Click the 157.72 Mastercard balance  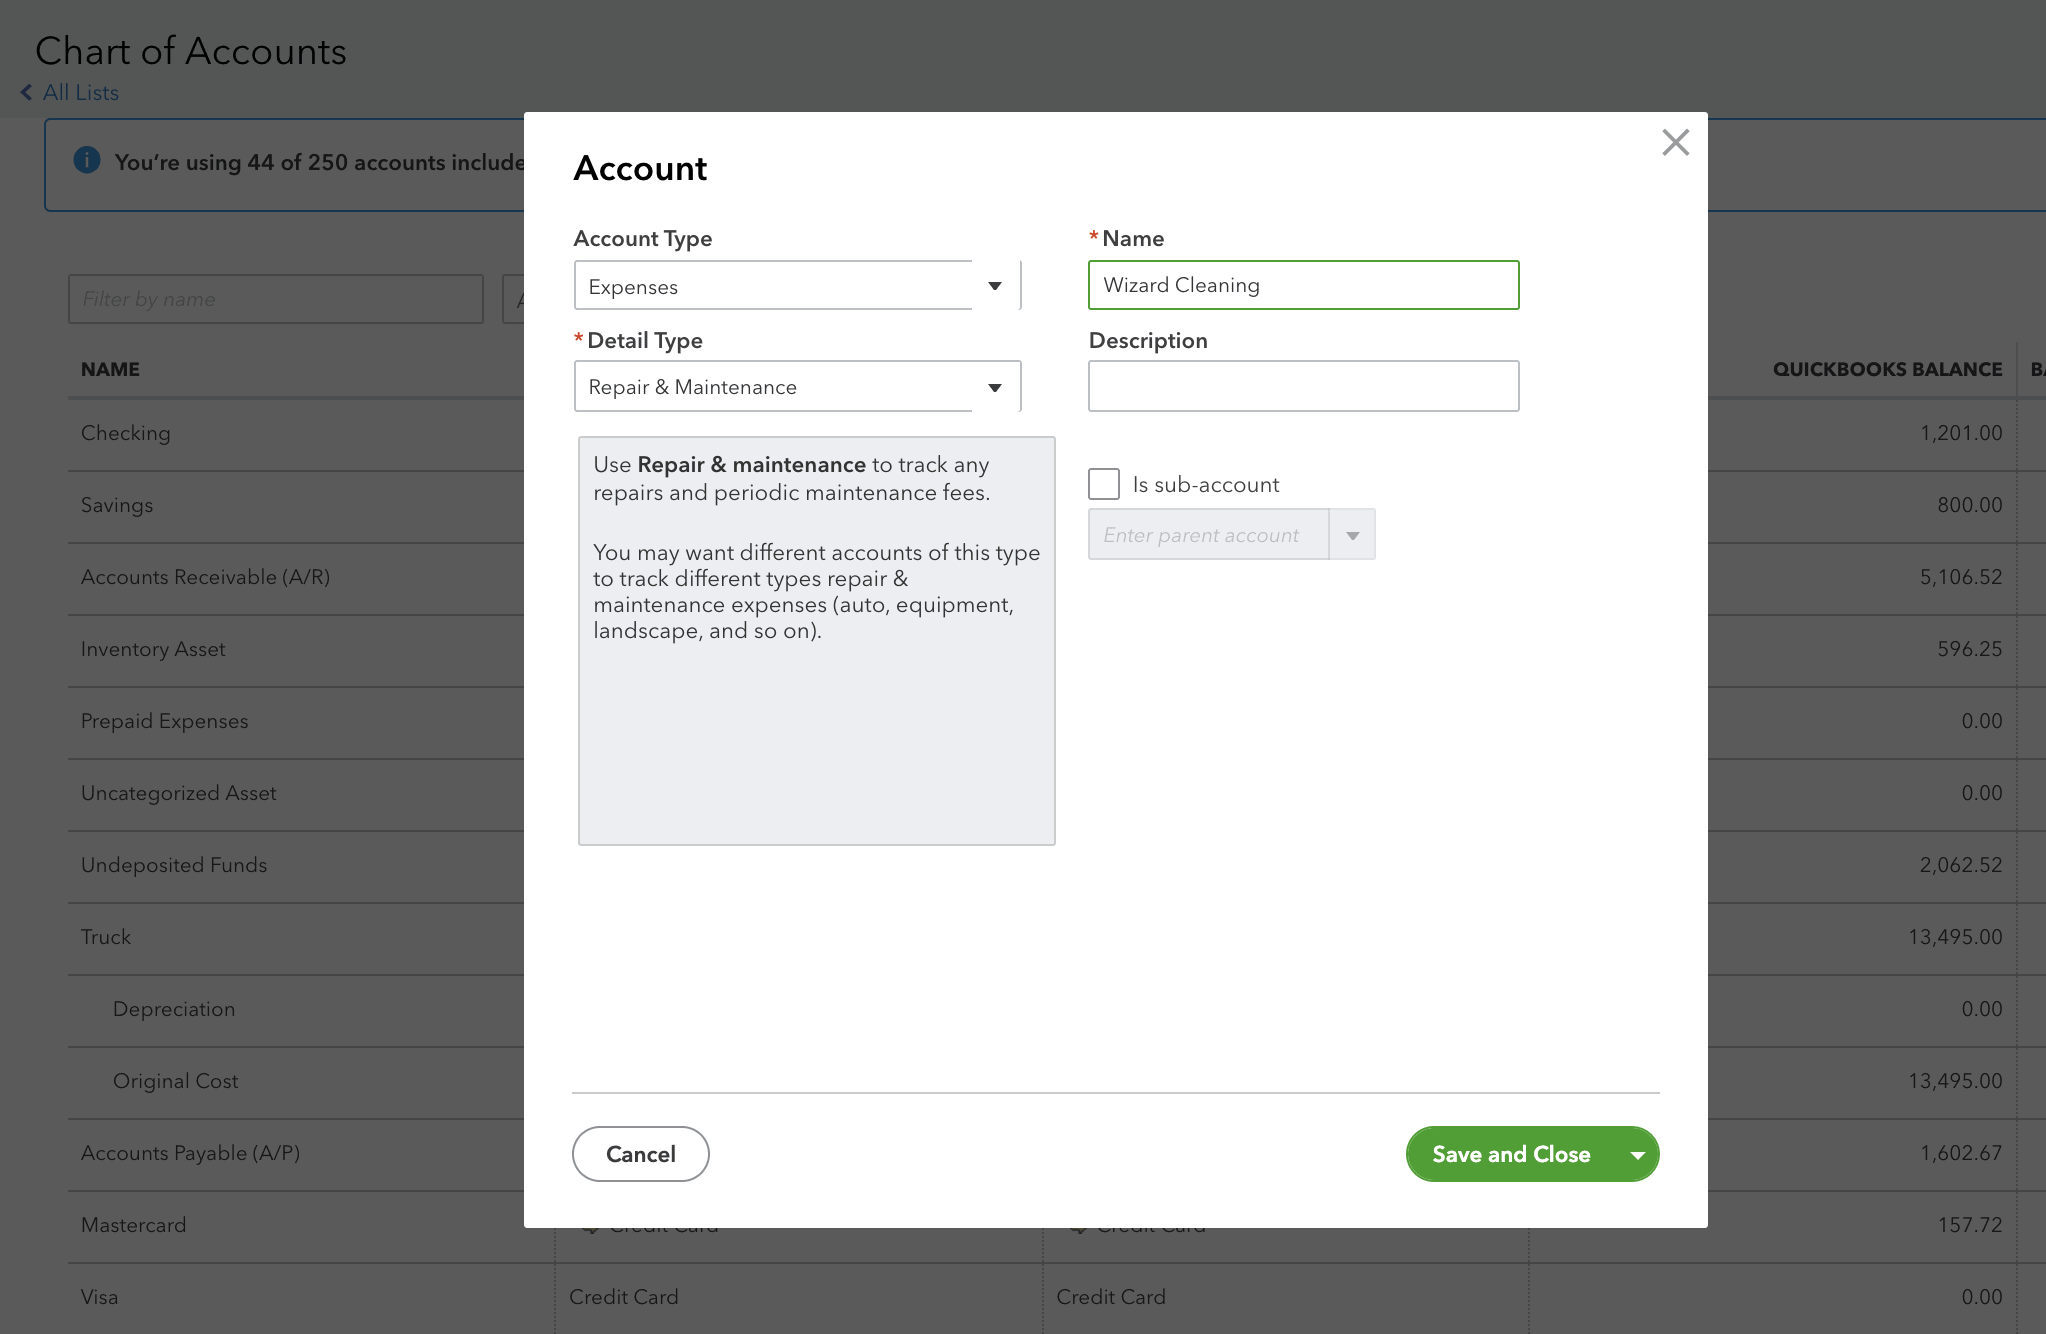click(x=1970, y=1225)
